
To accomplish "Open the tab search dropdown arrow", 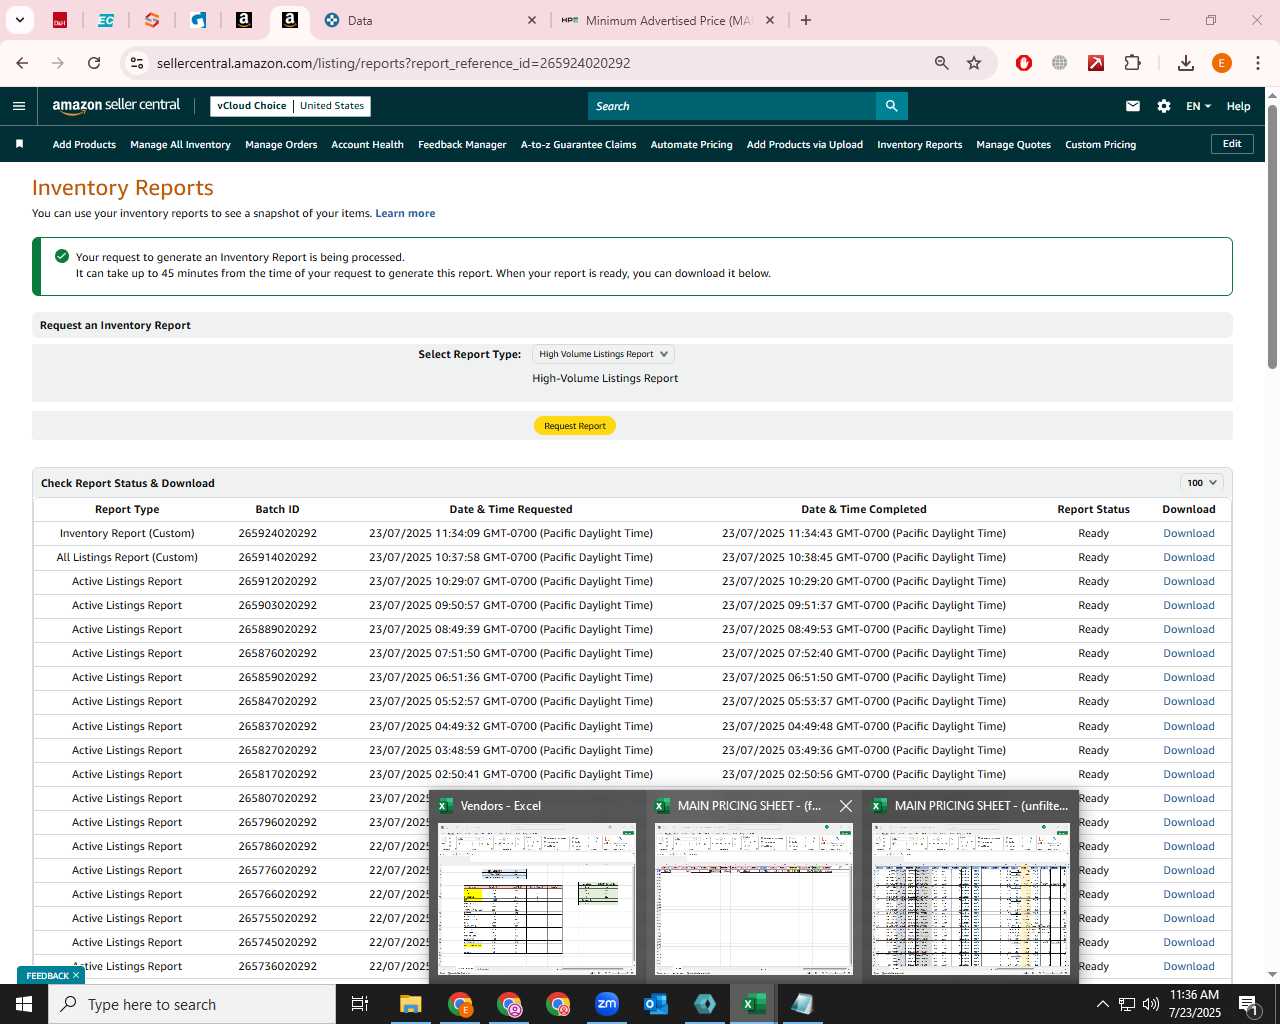I will coord(19,20).
